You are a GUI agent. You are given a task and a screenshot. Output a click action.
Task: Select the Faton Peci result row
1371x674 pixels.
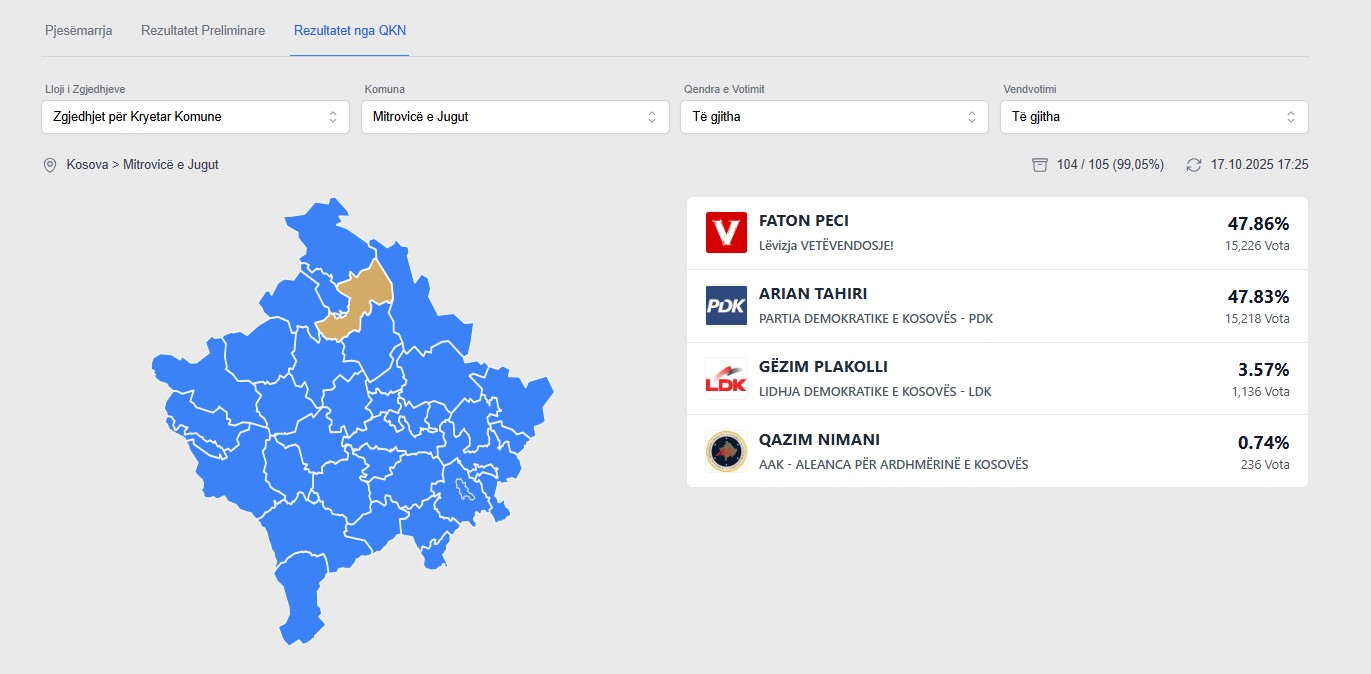[x=997, y=233]
